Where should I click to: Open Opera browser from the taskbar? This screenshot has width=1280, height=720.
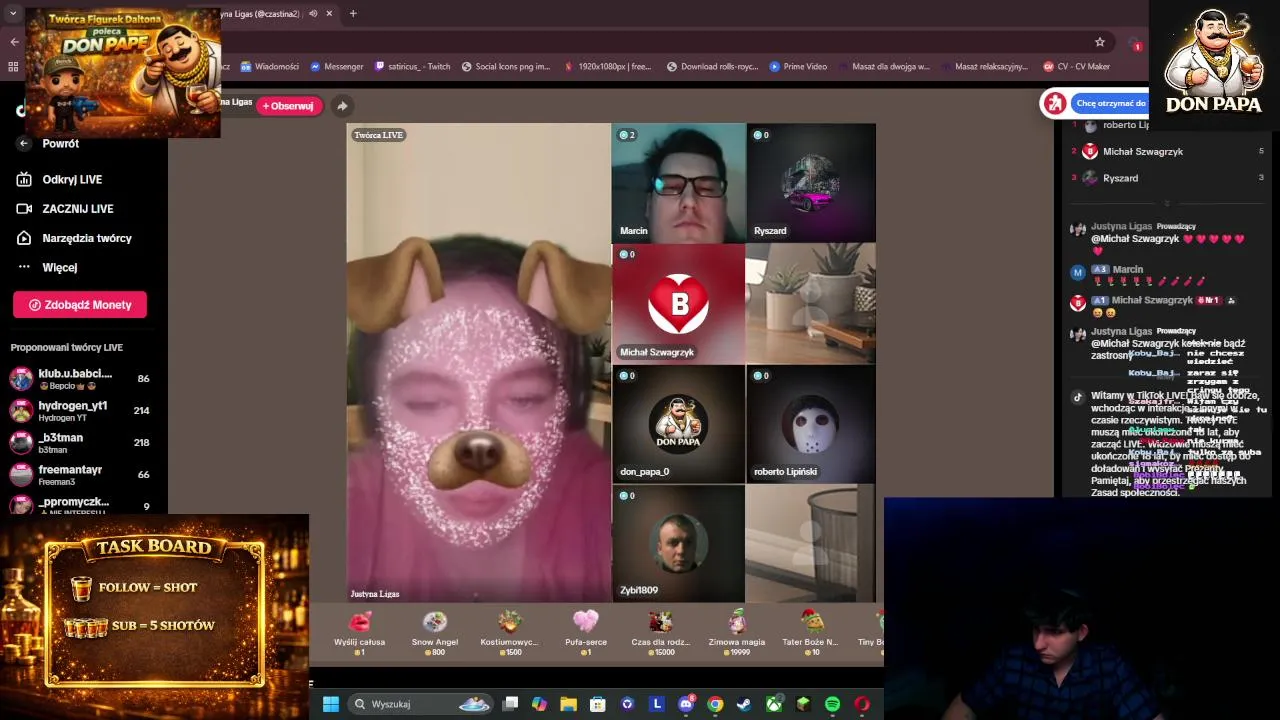point(862,704)
